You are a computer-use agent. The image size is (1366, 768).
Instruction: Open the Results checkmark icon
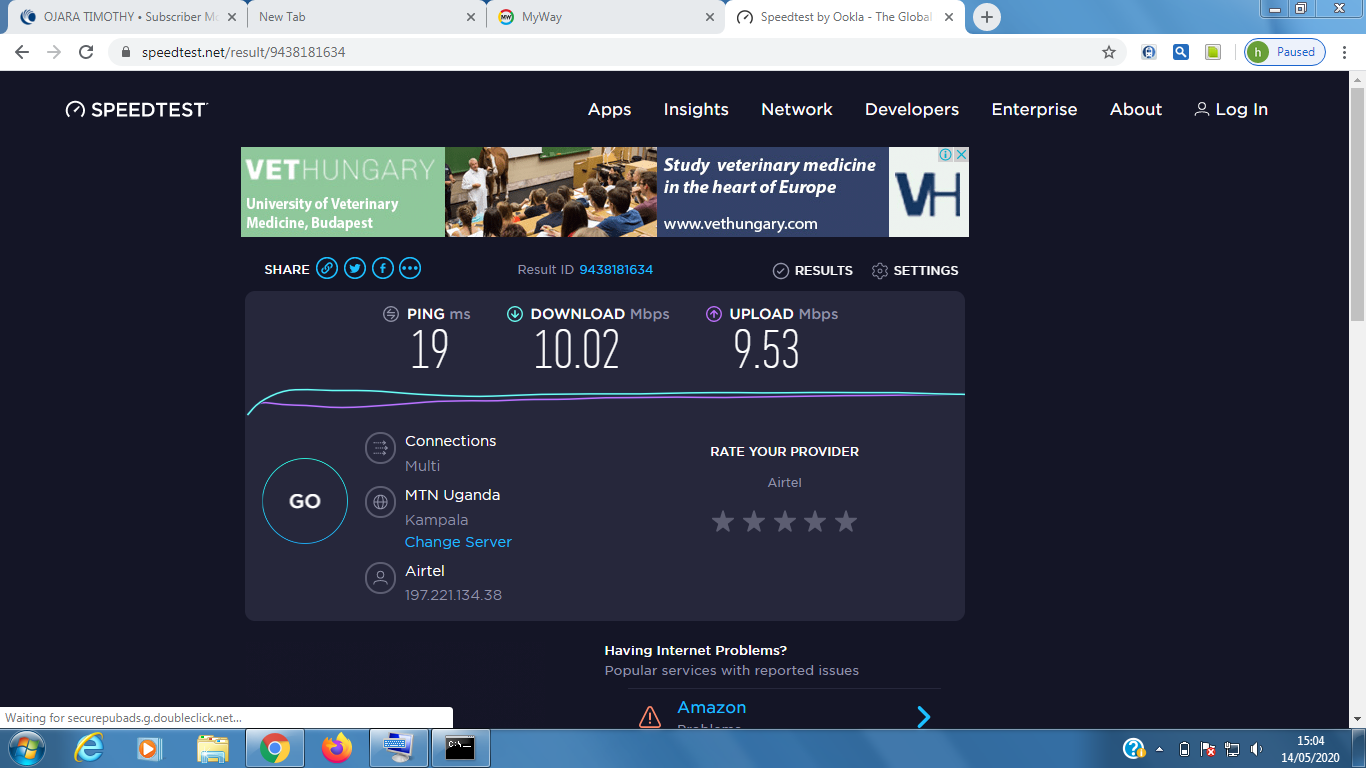tap(781, 271)
